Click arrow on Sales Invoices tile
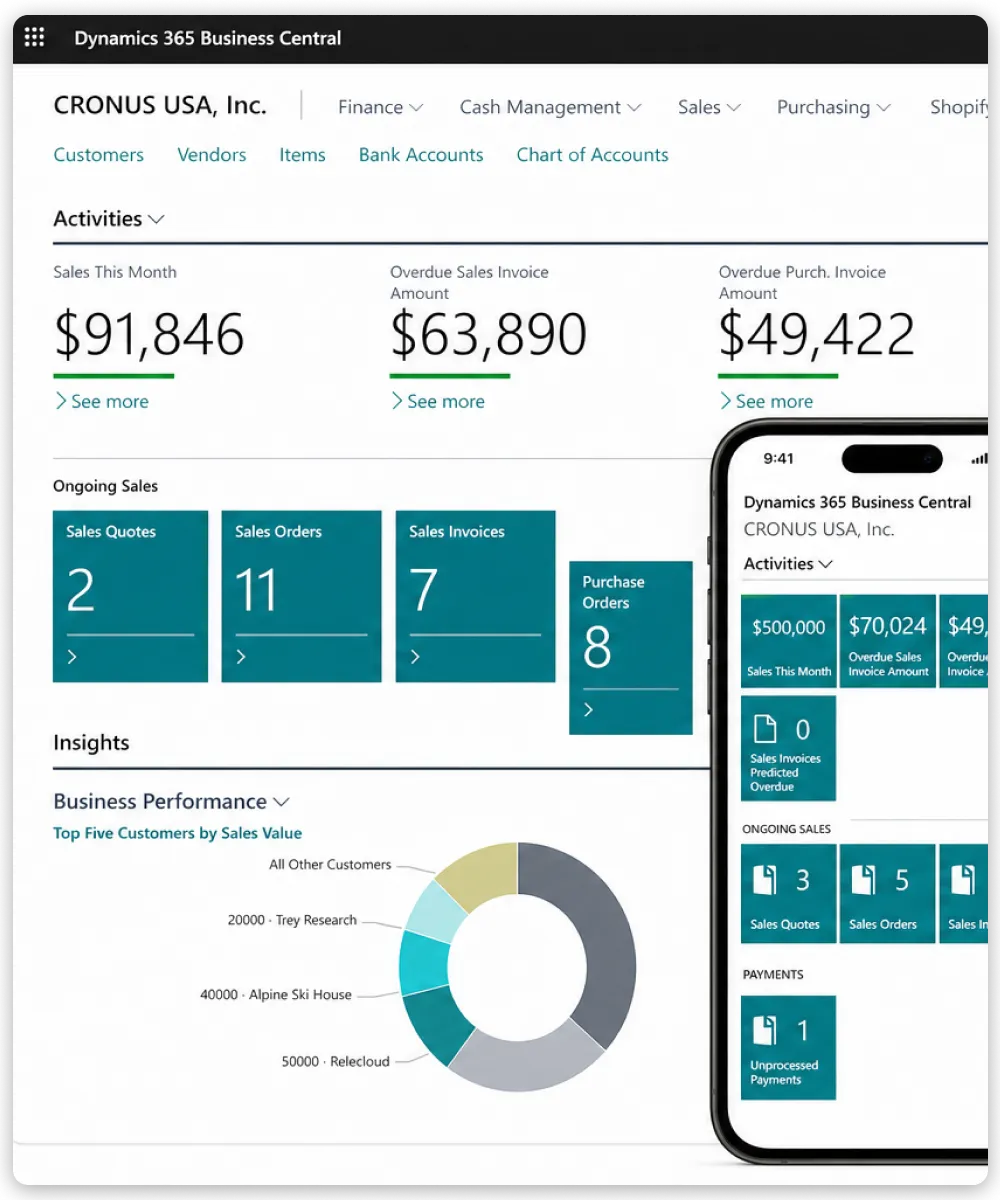This screenshot has height=1200, width=1000. pos(415,657)
